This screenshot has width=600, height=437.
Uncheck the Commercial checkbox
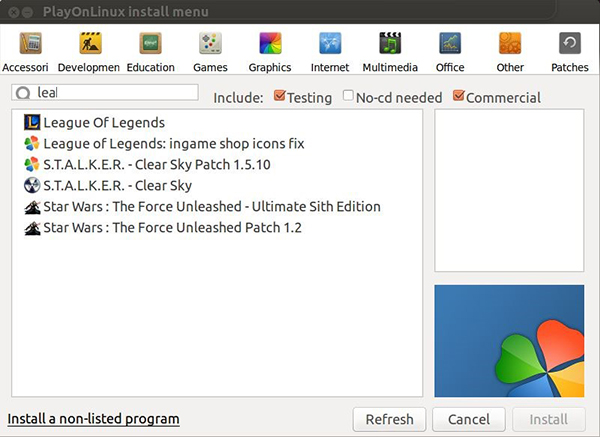(x=458, y=95)
